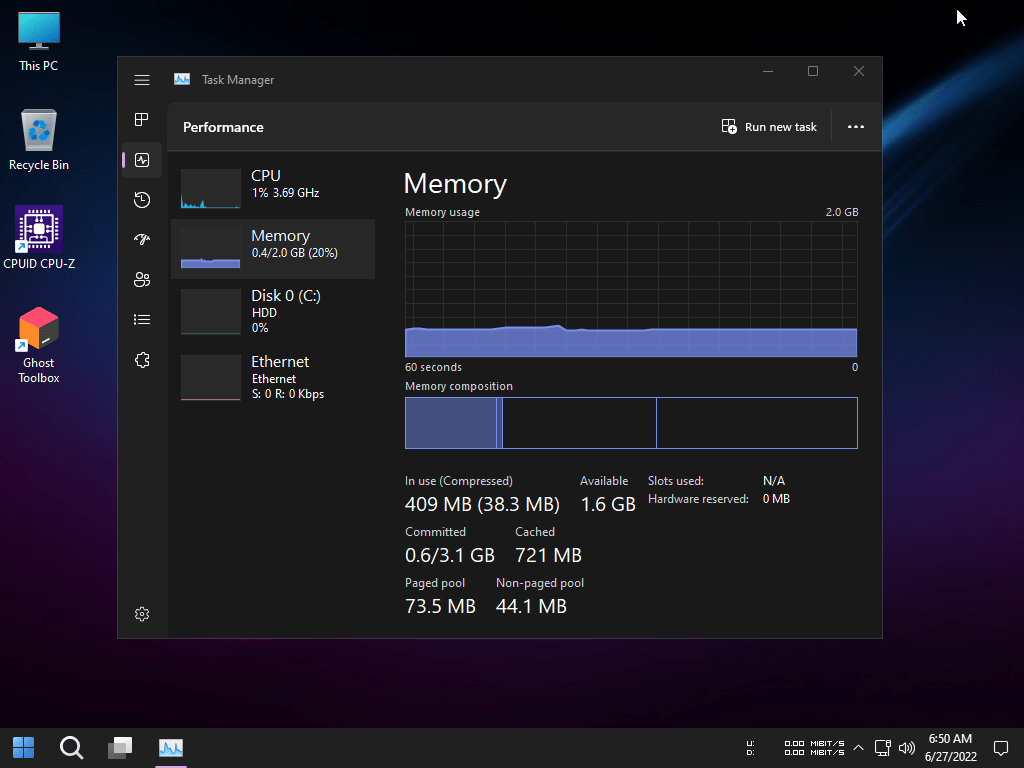Open the Processes page icon in sidebar

(142, 120)
